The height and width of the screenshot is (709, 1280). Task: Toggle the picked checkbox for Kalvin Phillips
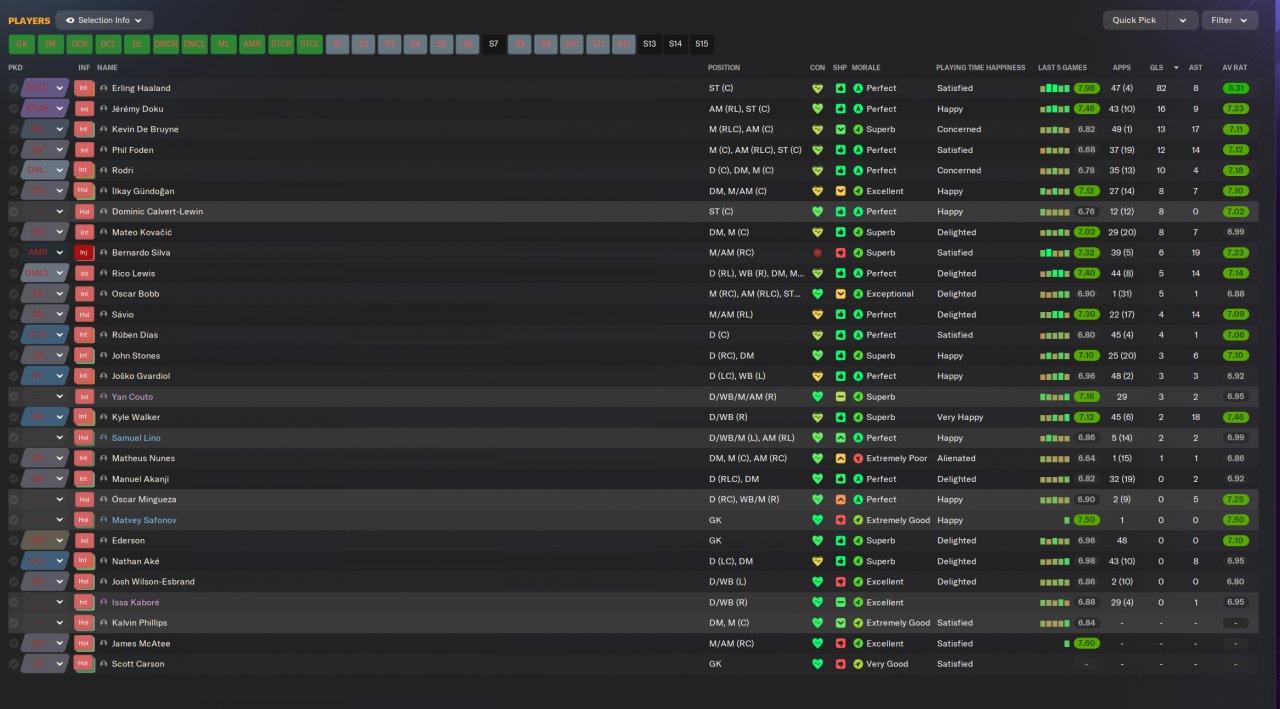point(14,623)
